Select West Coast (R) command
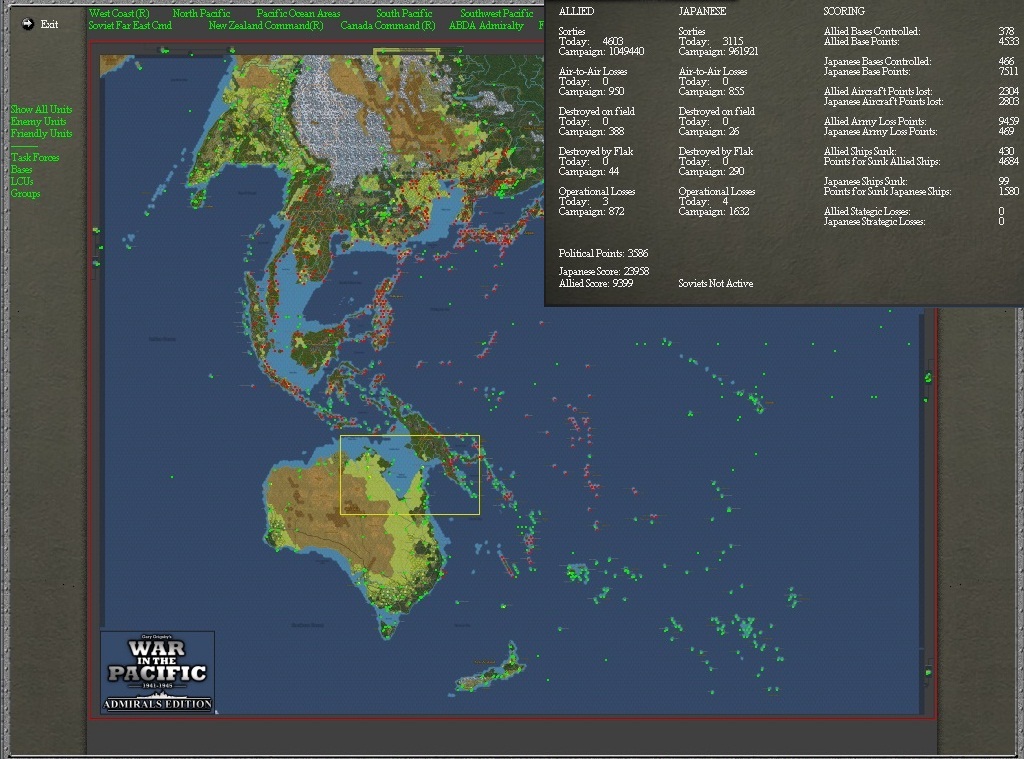This screenshot has height=759, width=1024. (x=119, y=13)
